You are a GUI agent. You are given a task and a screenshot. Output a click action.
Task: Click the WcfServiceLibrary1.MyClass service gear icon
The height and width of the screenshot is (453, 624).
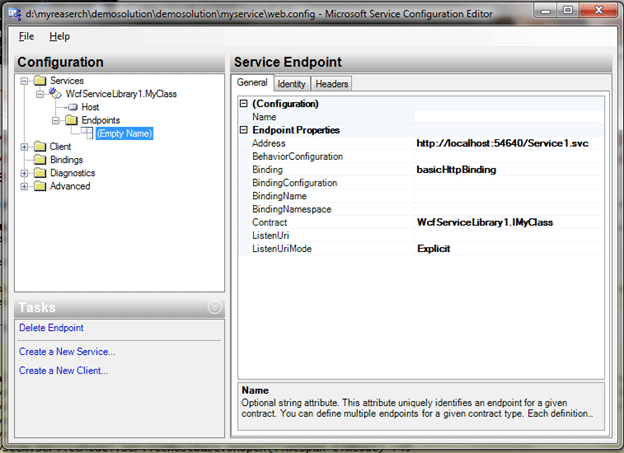point(55,94)
